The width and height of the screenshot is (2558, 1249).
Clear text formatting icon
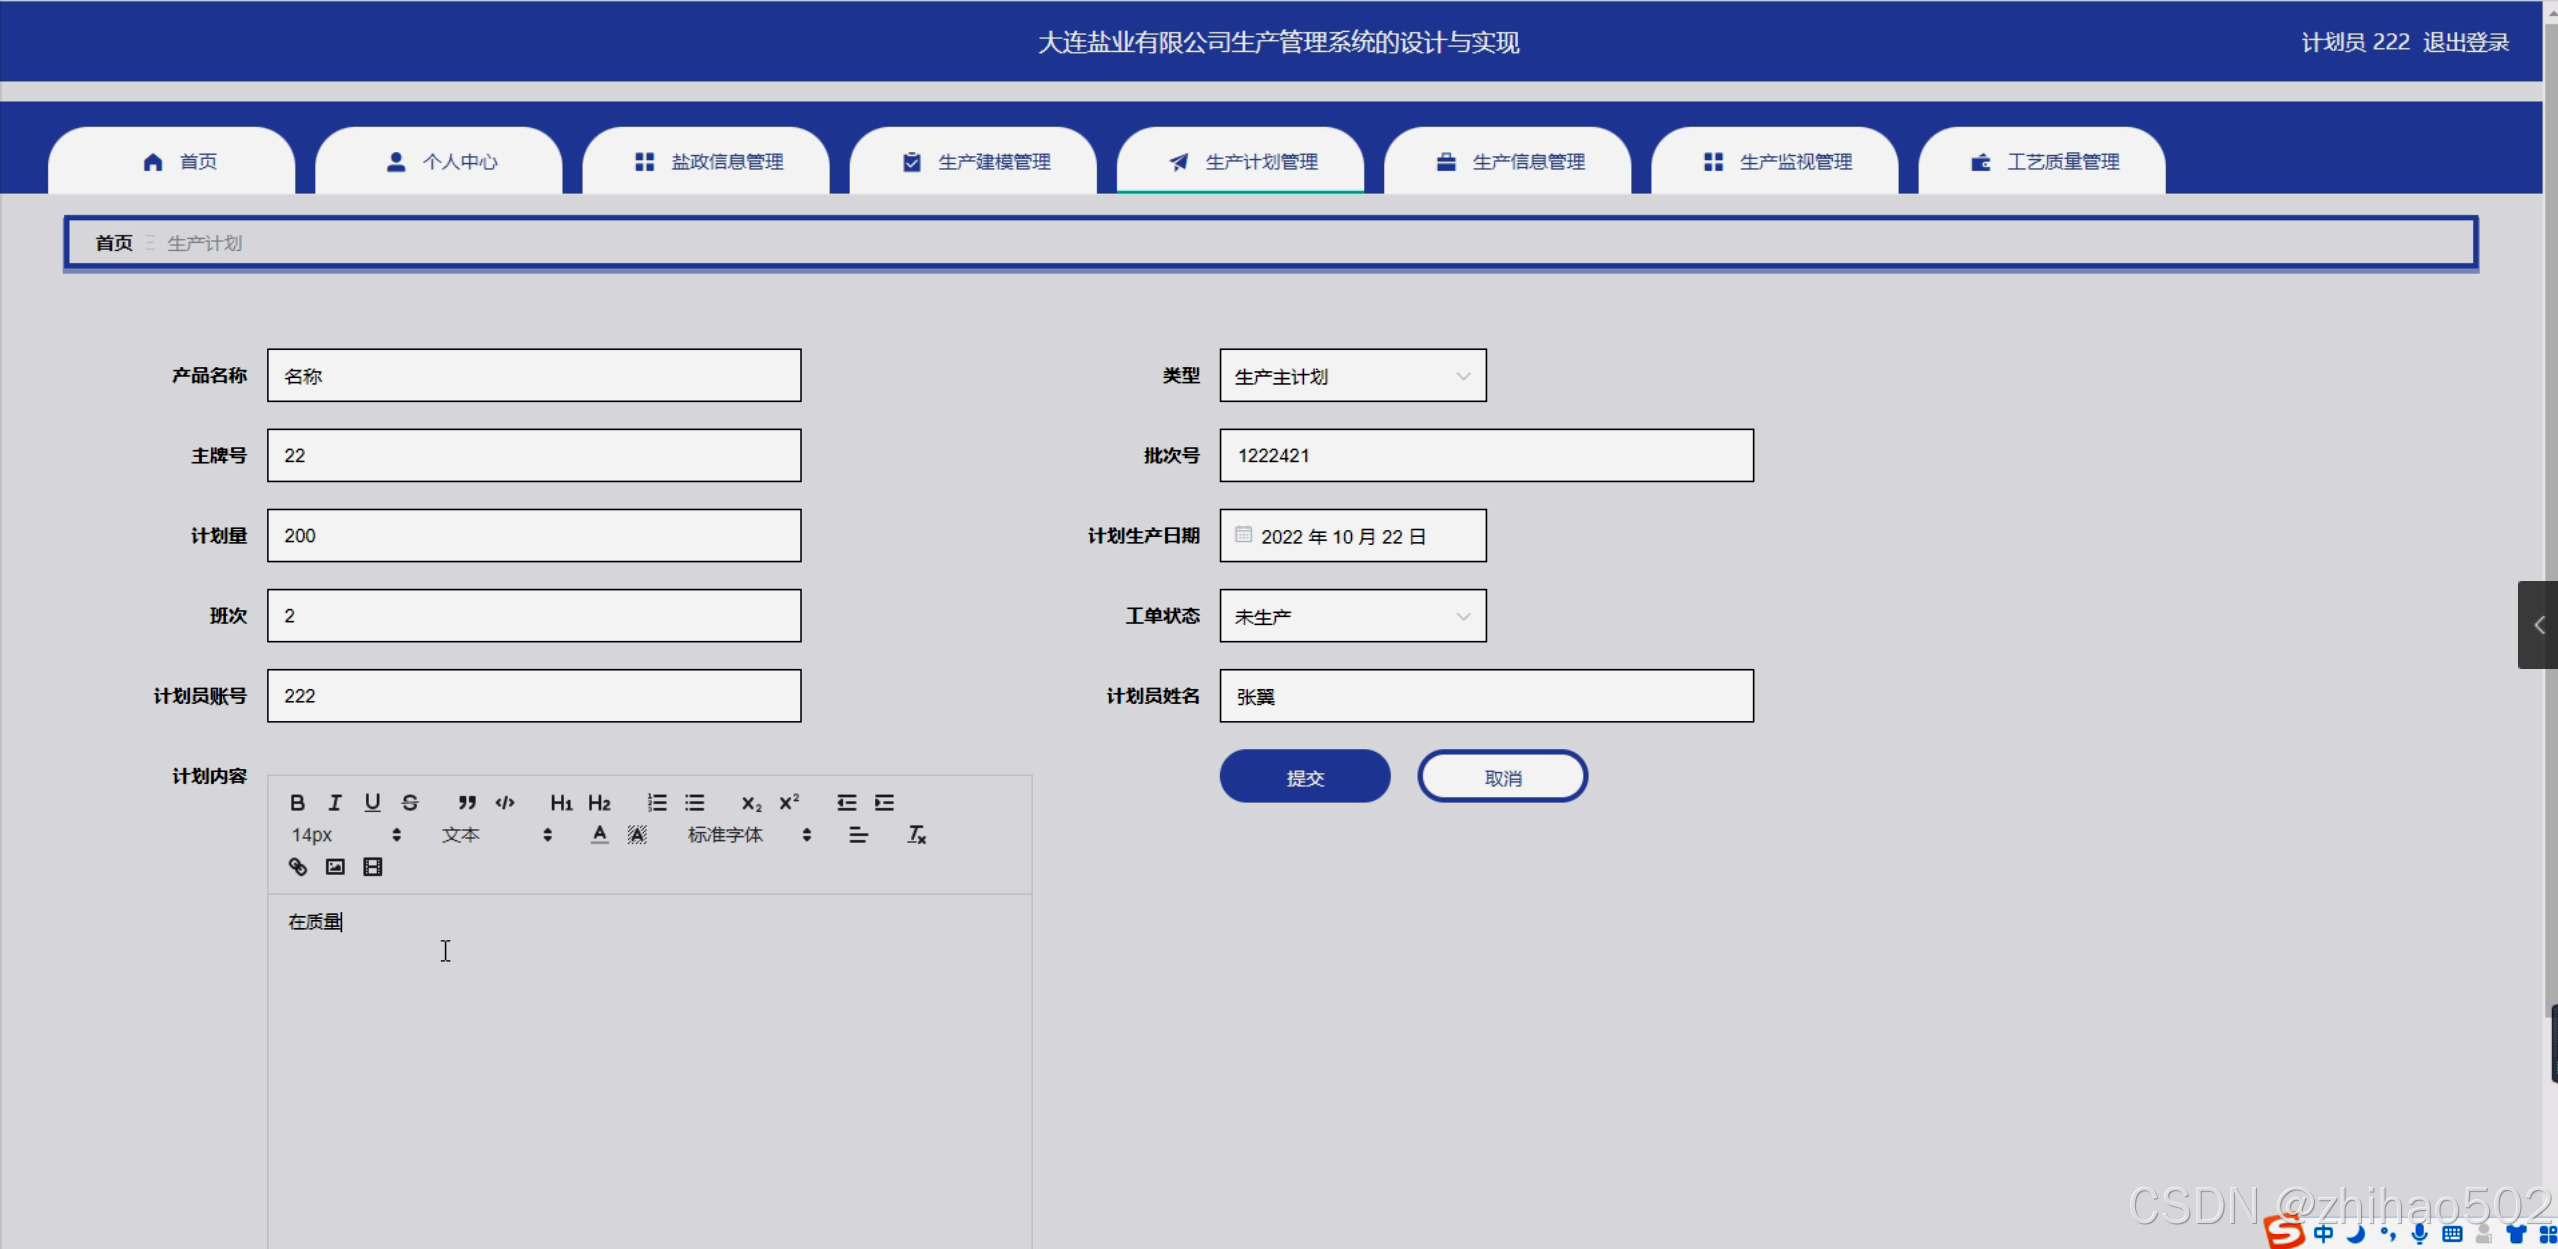coord(916,834)
